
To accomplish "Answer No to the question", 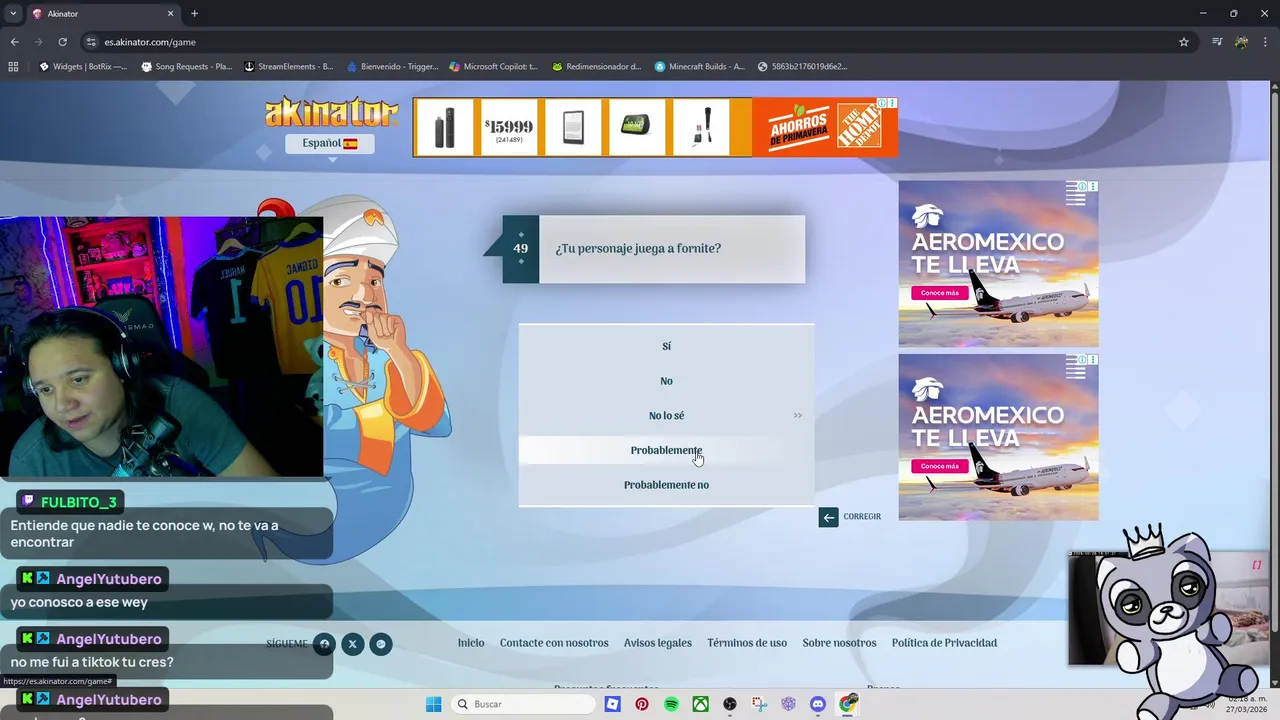I will pyautogui.click(x=666, y=381).
